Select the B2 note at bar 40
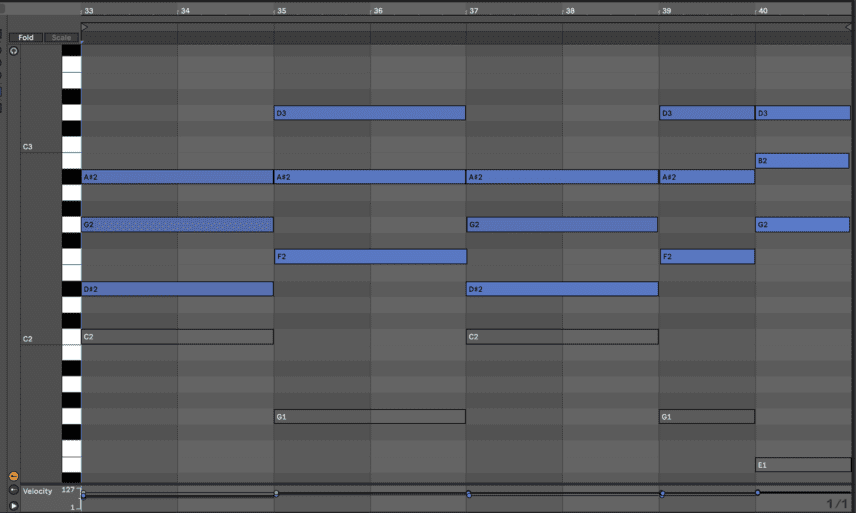 pos(802,160)
